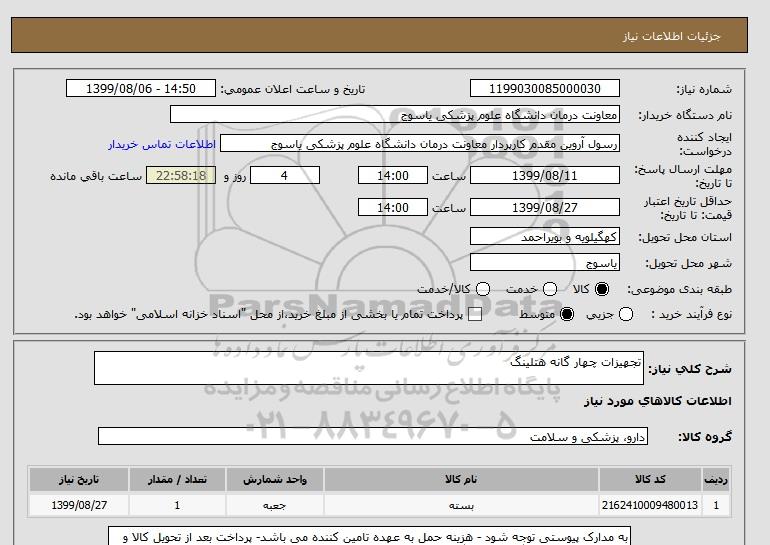
Task: Toggle the Islamic treasury bonds payment checkbox
Action: pyautogui.click(x=475, y=315)
